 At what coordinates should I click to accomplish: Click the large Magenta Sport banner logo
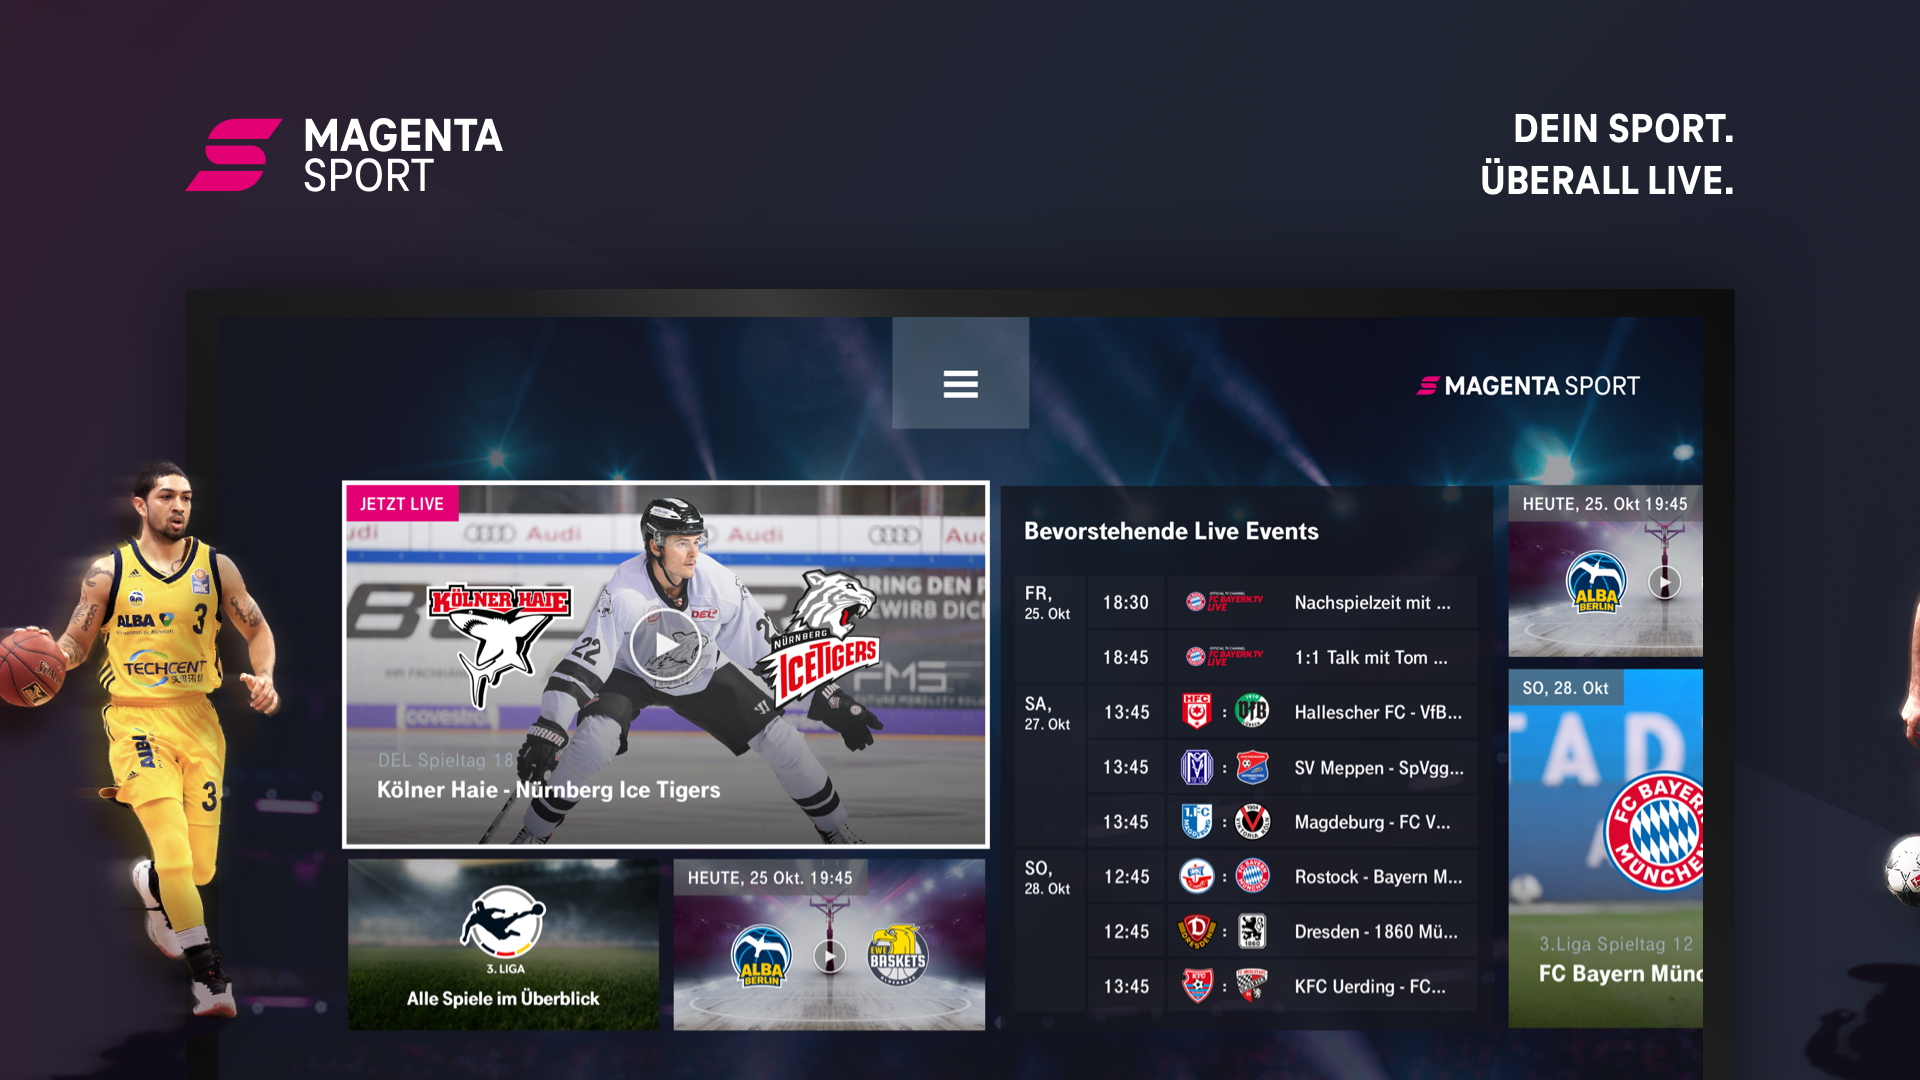[344, 155]
